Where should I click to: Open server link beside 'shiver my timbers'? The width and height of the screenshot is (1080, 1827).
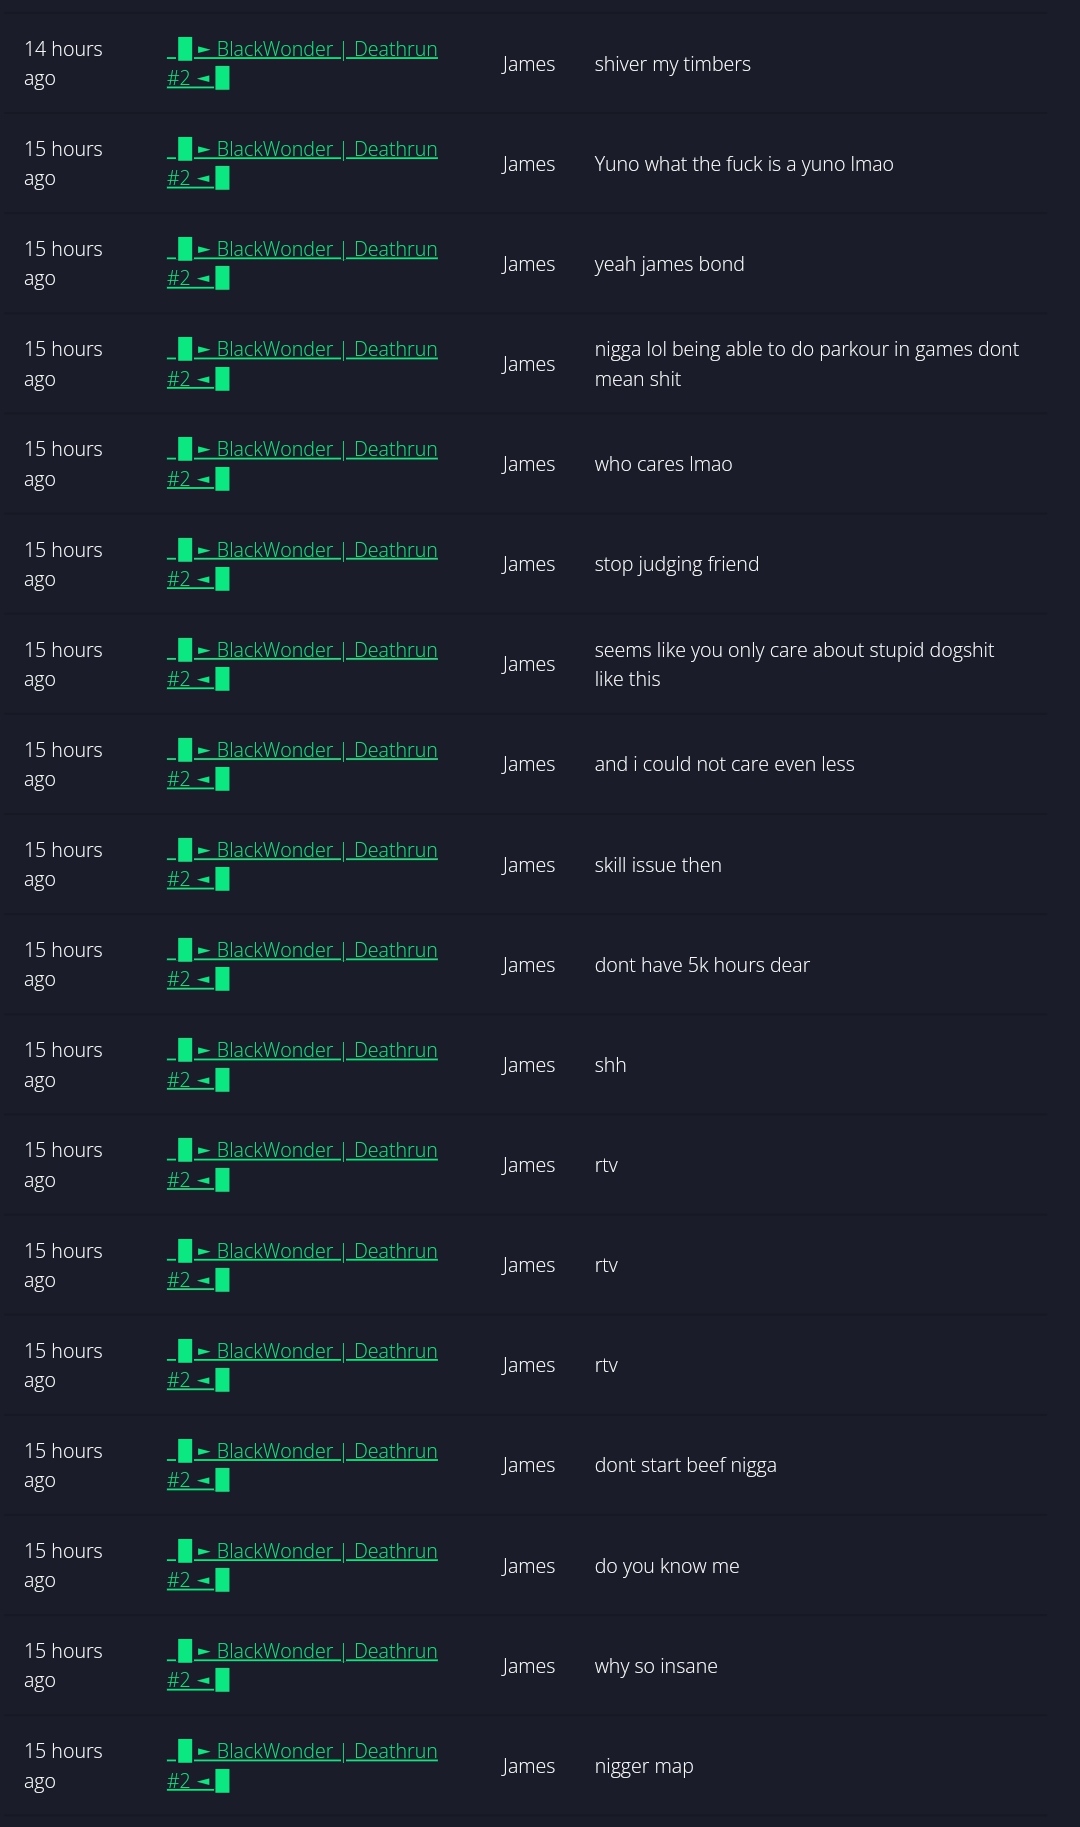(x=302, y=63)
